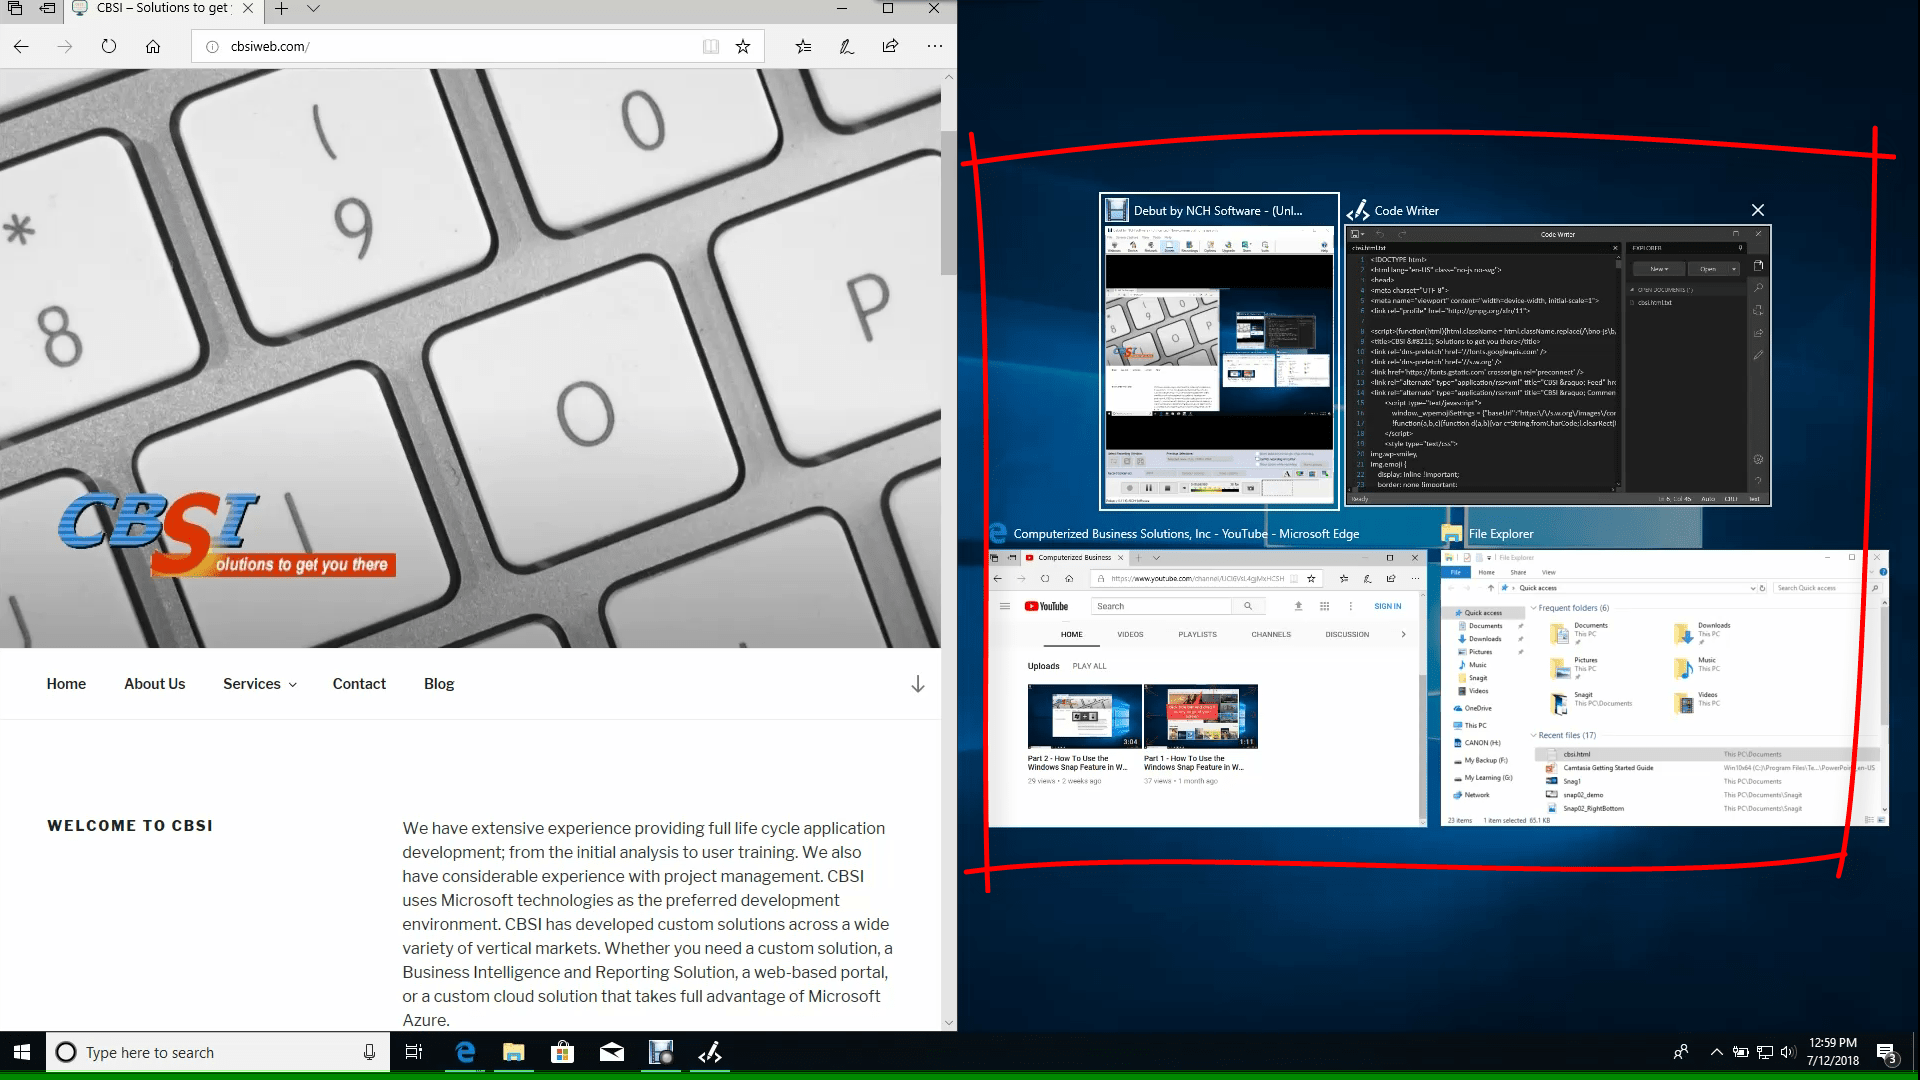Open the search panel in Code Writer sidebar
1920x1080 pixels.
pyautogui.click(x=1759, y=287)
